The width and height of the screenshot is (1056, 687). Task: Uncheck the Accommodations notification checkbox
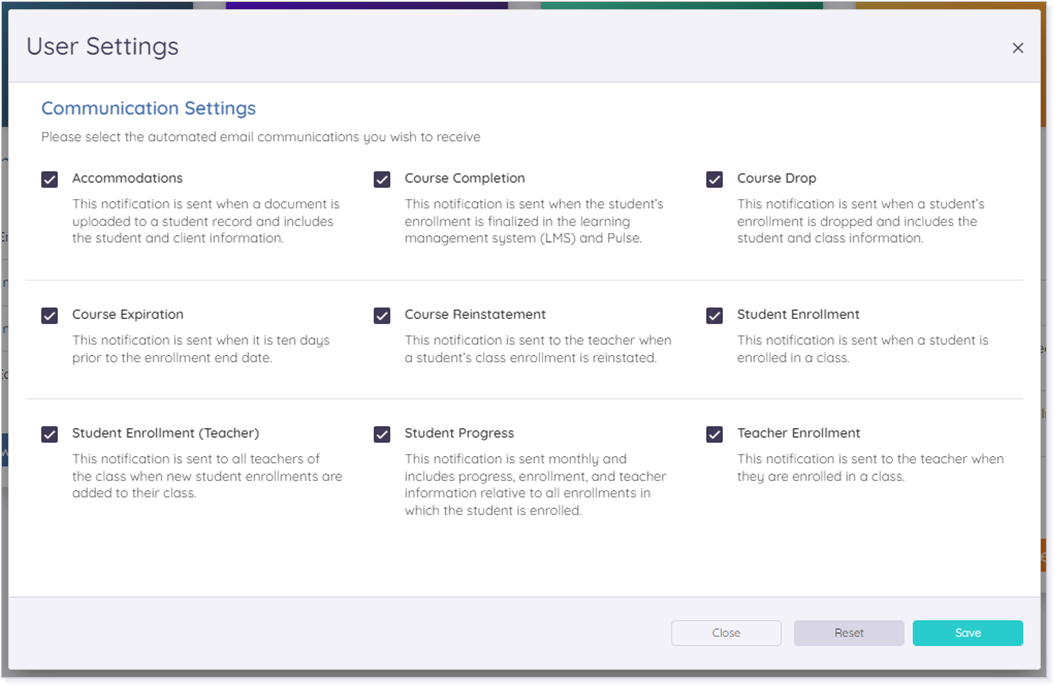coord(49,179)
